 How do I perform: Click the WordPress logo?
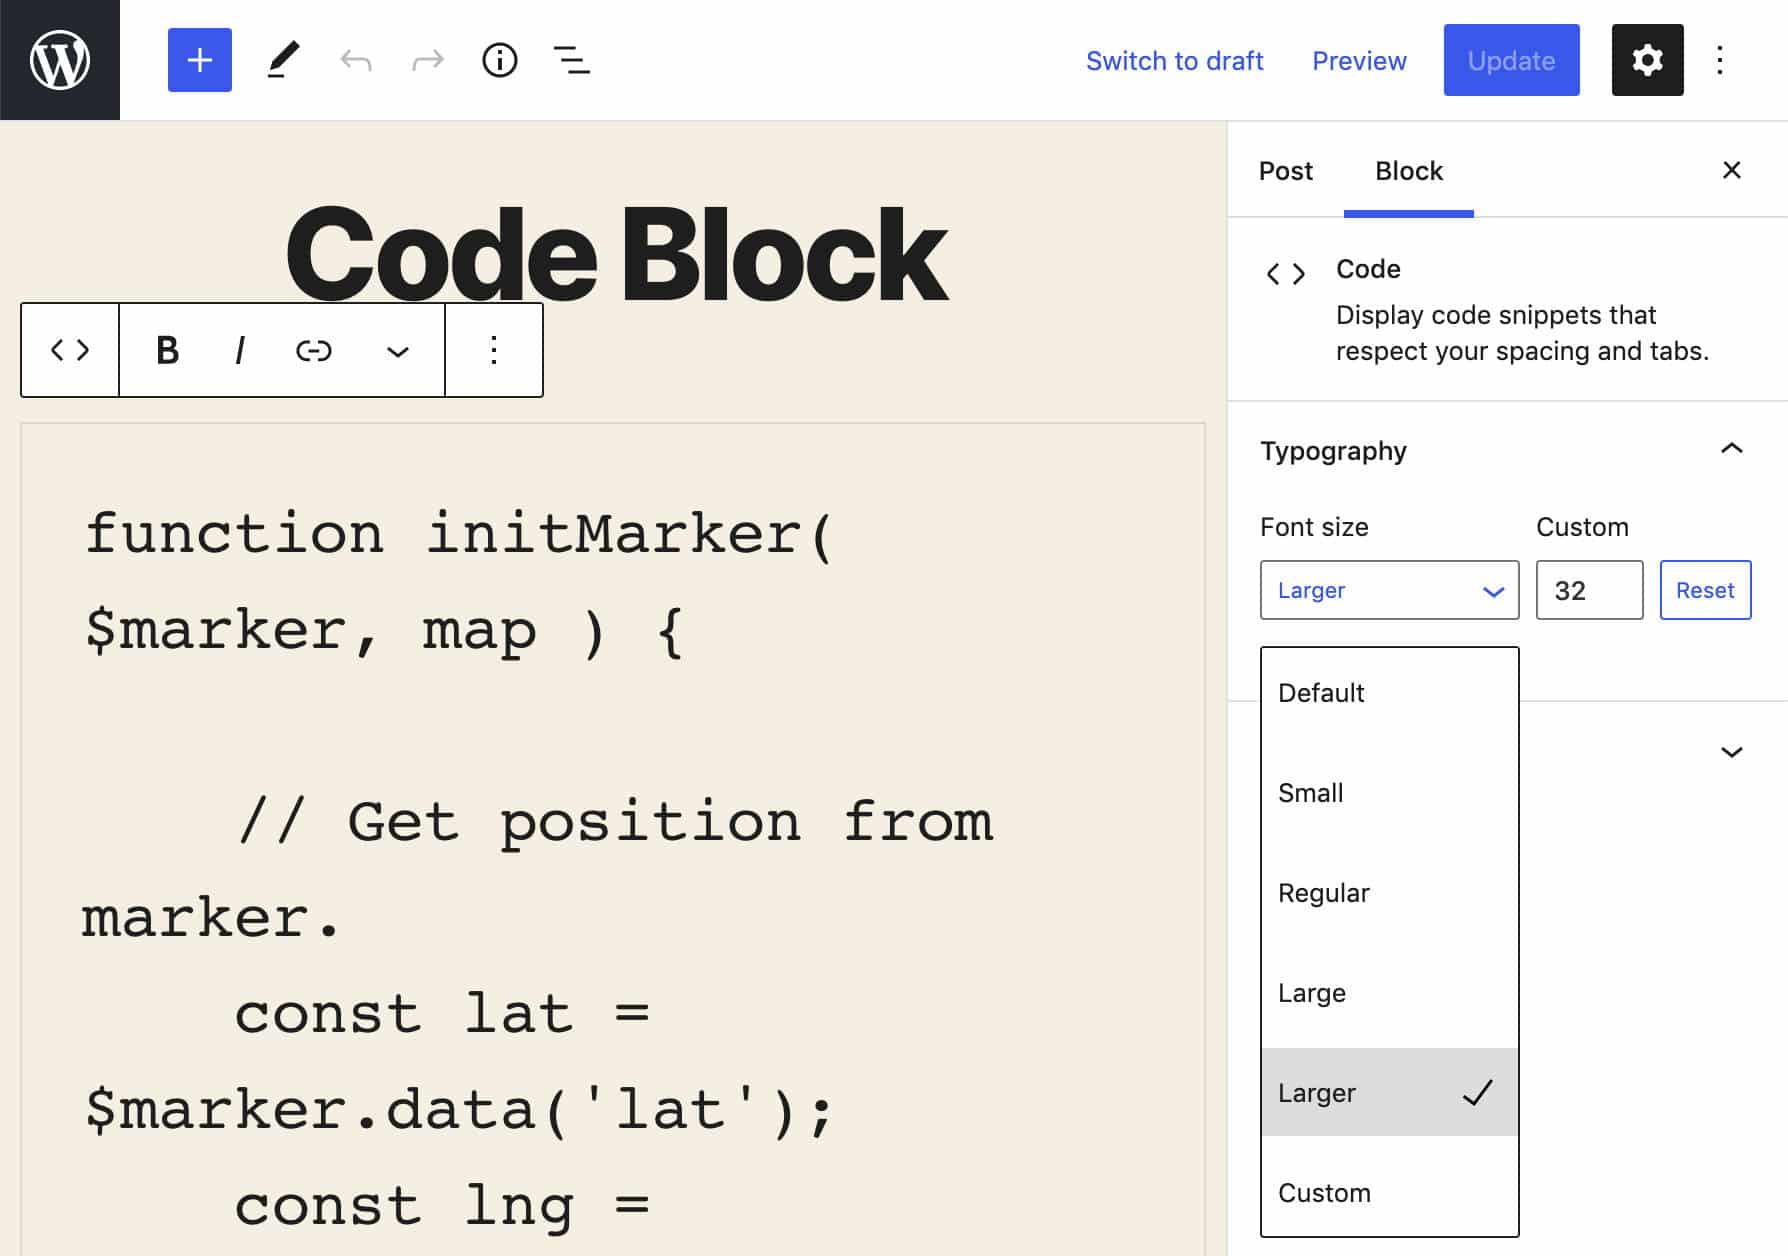coord(59,59)
